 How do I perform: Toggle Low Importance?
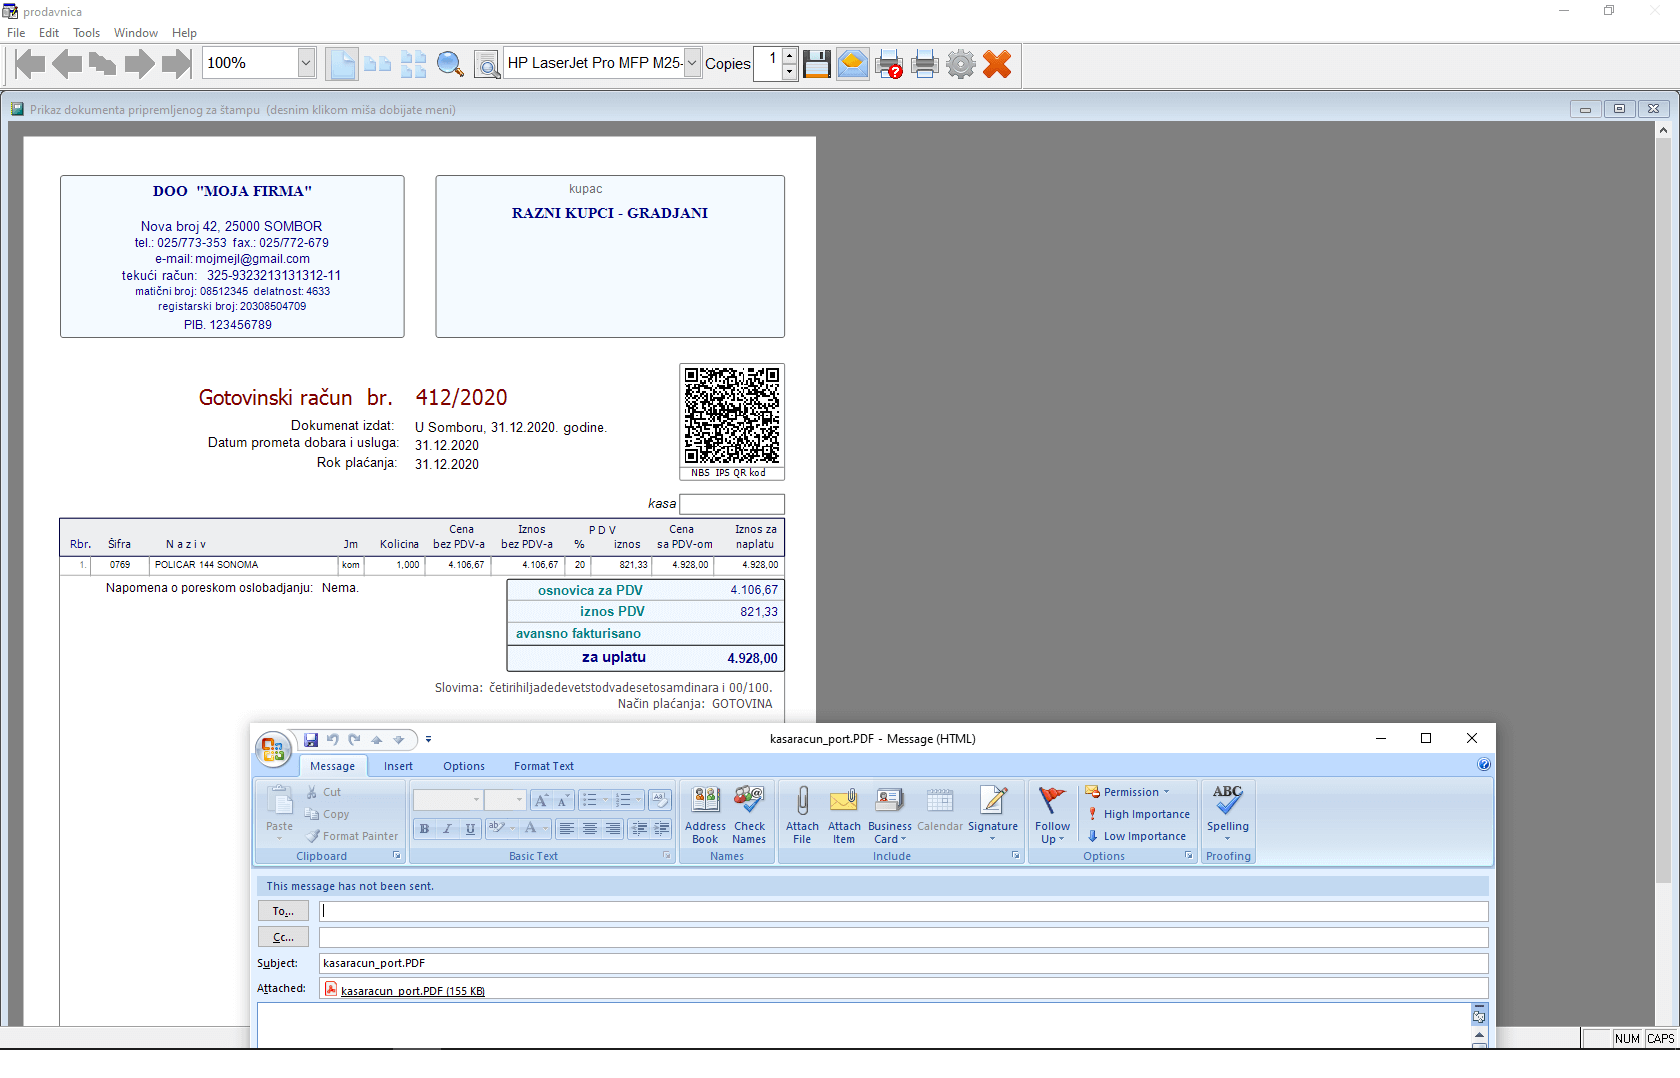coord(1136,836)
